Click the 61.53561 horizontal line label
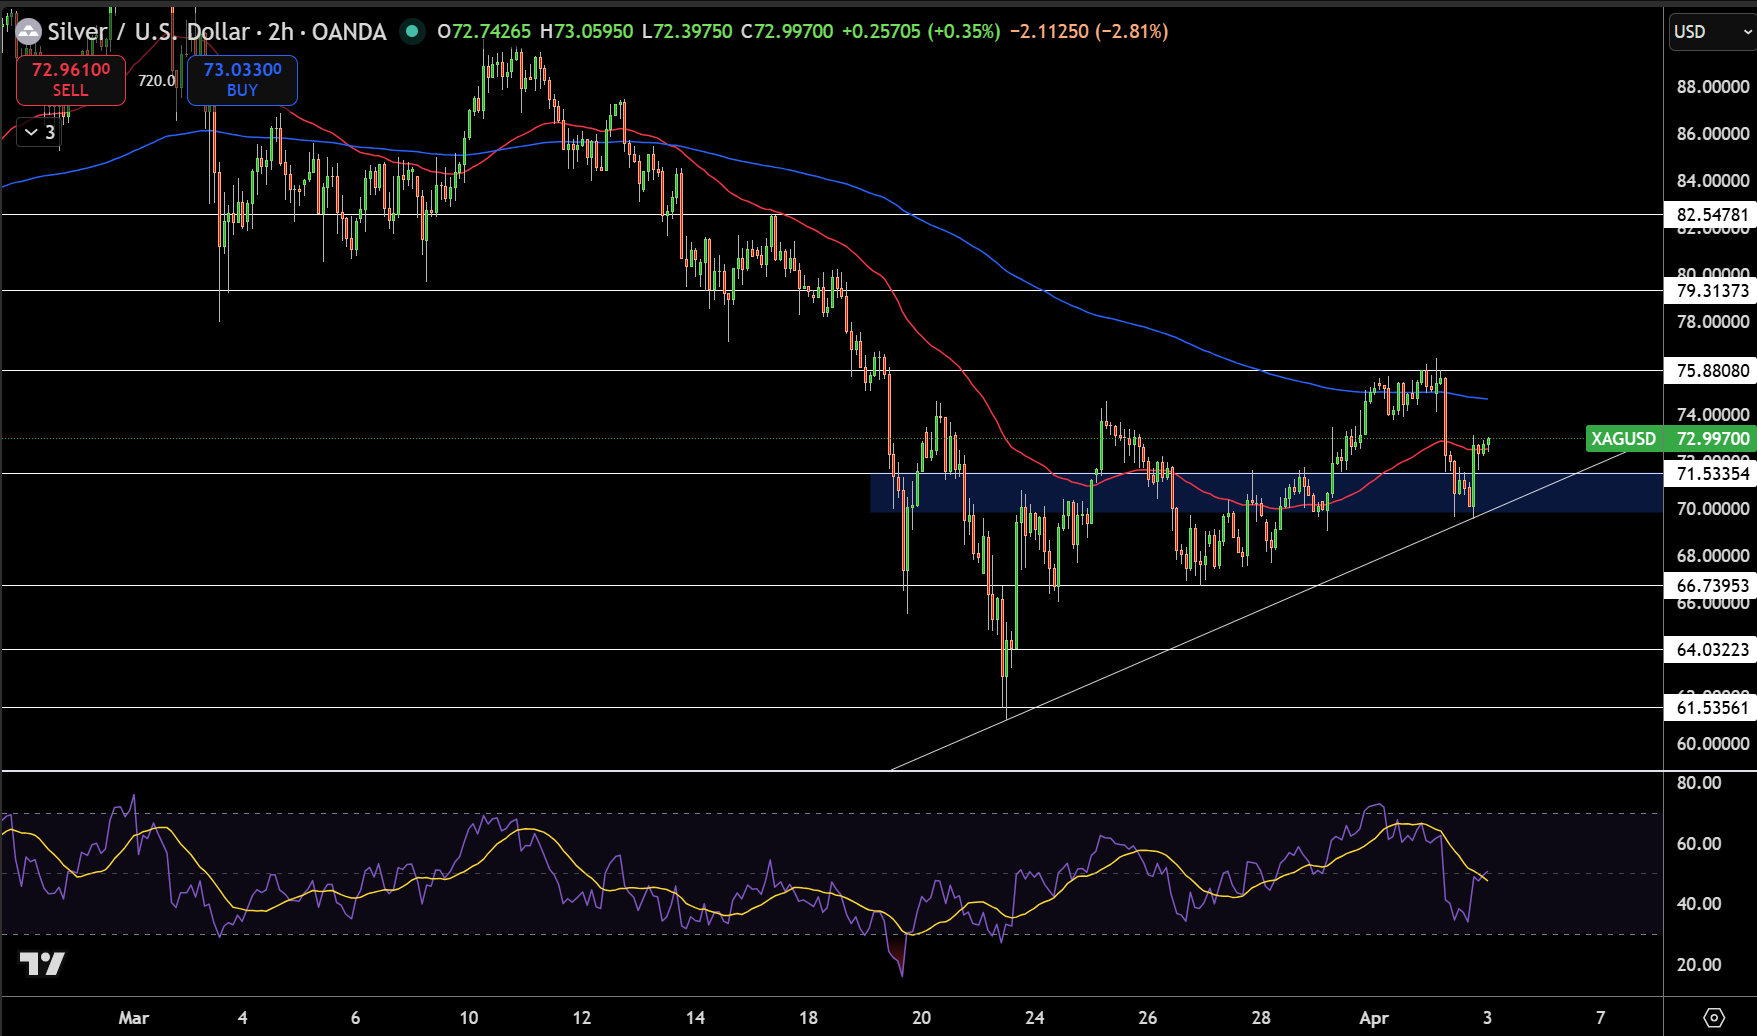This screenshot has height=1036, width=1757. point(1712,707)
